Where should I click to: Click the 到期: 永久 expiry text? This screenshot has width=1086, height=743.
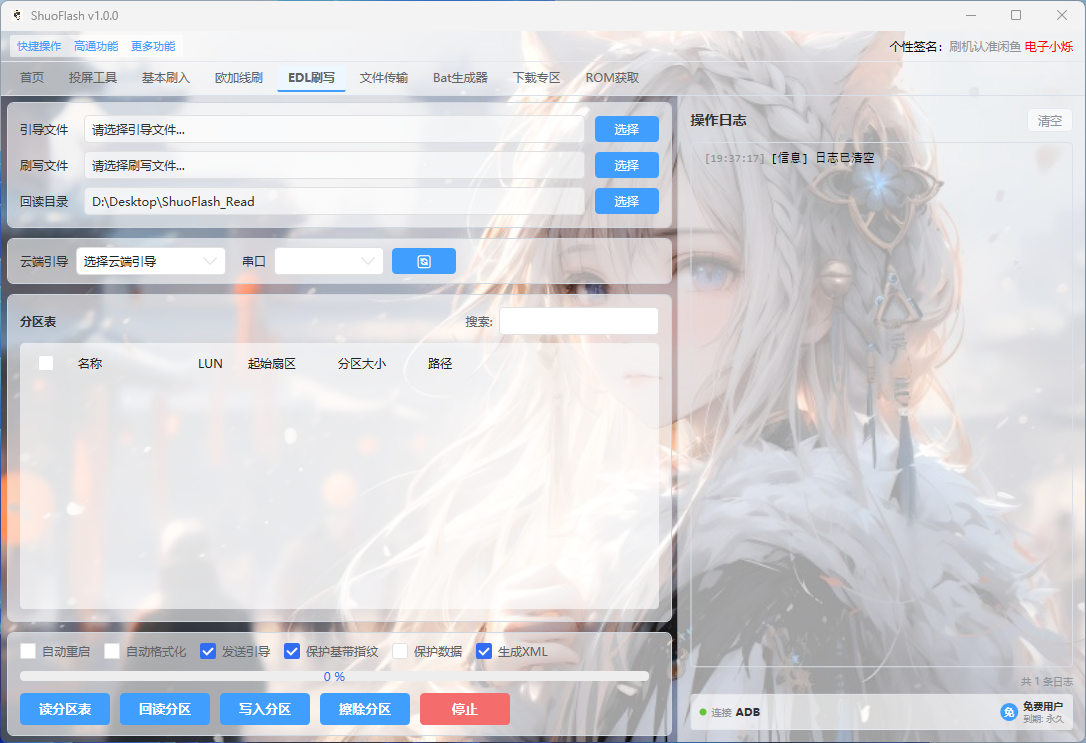(1043, 719)
